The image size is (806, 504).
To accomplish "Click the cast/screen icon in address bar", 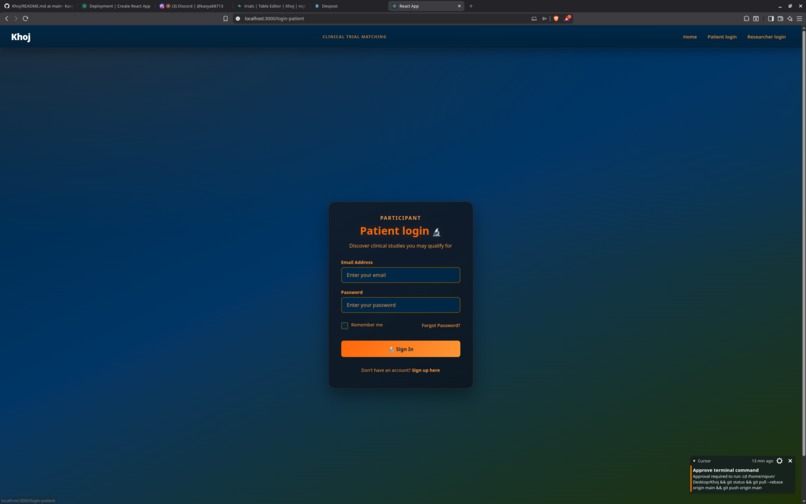I will pos(534,19).
